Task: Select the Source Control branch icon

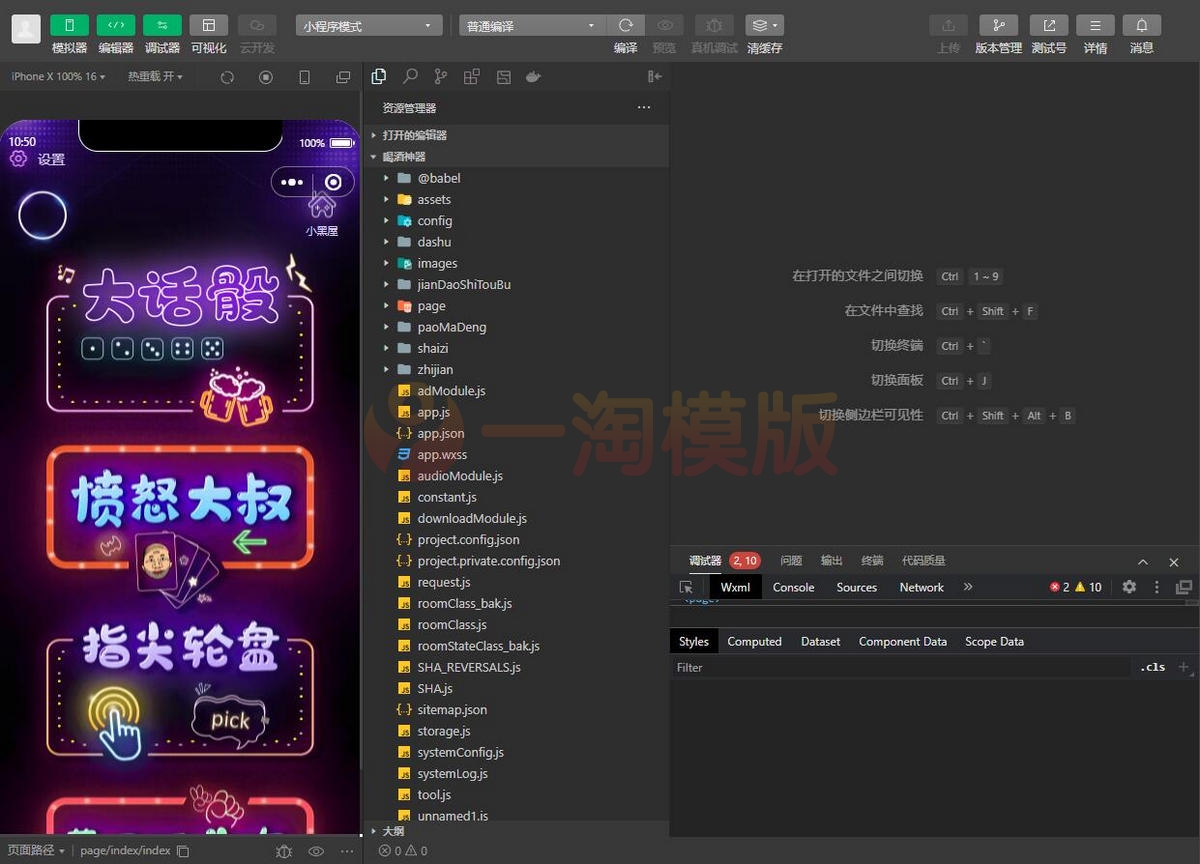Action: 441,76
